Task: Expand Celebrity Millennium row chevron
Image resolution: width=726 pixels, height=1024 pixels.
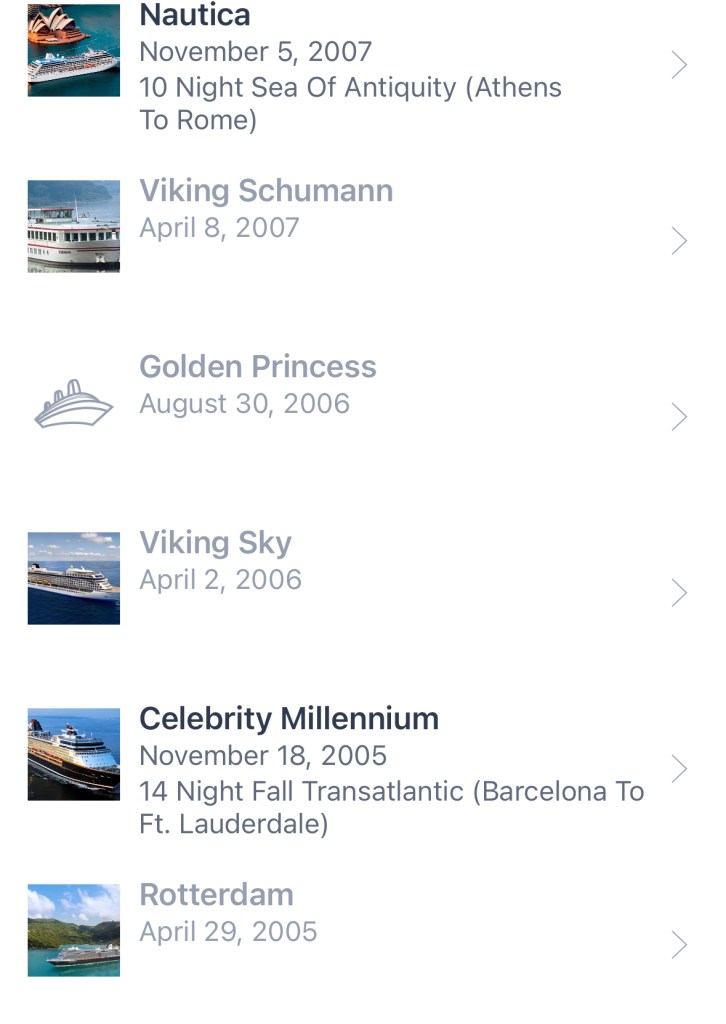Action: 679,769
